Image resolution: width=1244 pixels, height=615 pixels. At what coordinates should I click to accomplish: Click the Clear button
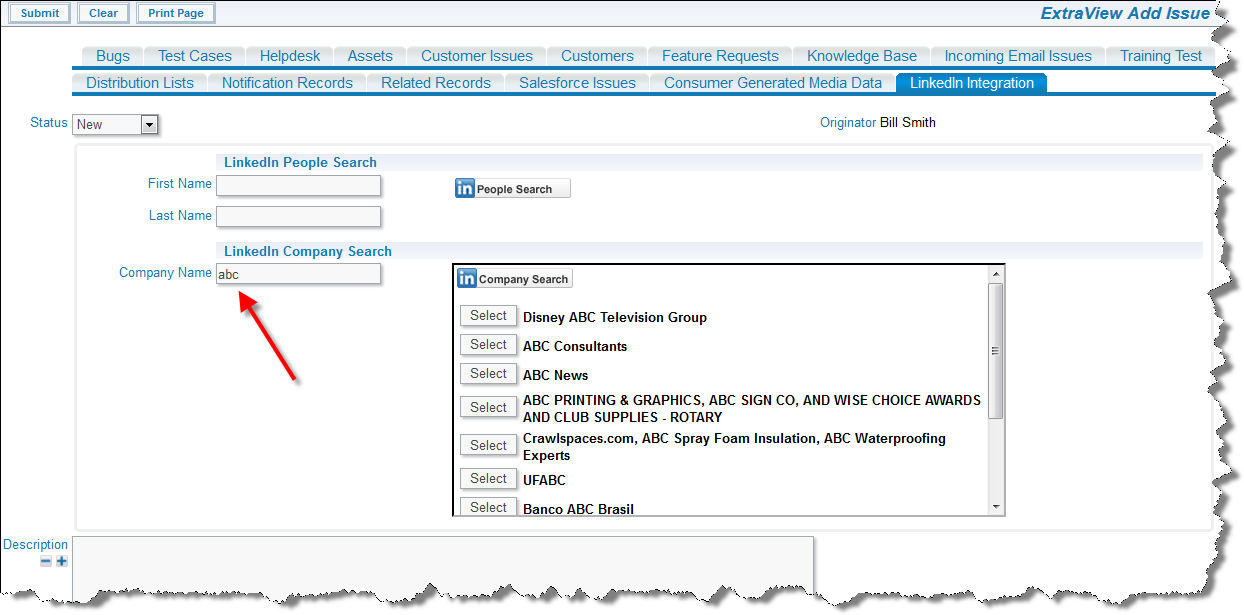103,13
